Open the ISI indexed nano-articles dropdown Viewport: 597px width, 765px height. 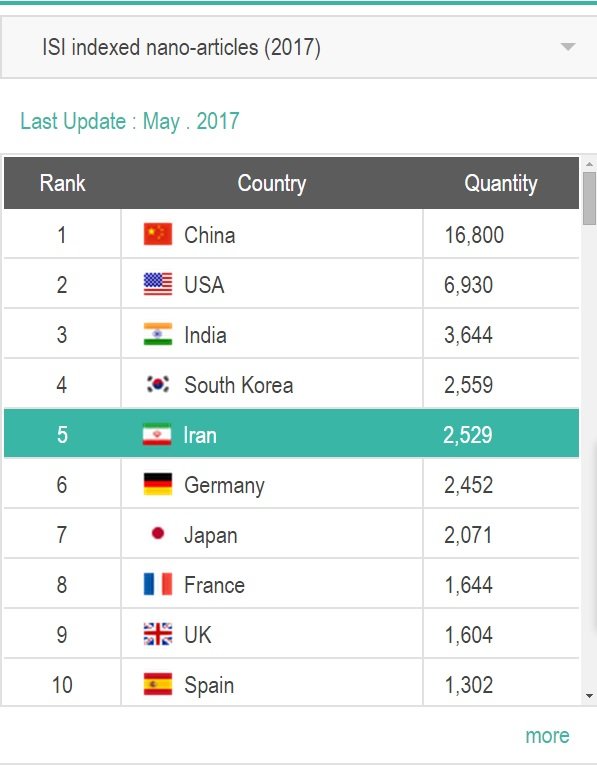(x=298, y=47)
